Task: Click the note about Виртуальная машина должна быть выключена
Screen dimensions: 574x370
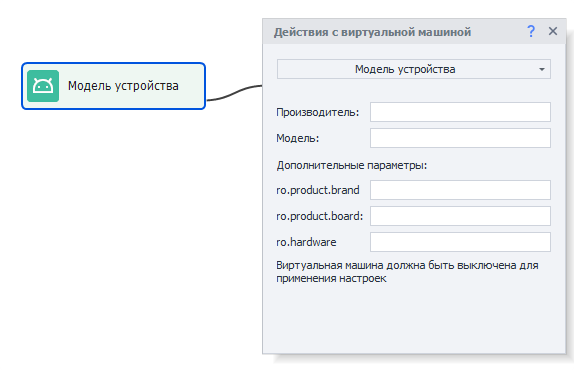Action: 407,272
